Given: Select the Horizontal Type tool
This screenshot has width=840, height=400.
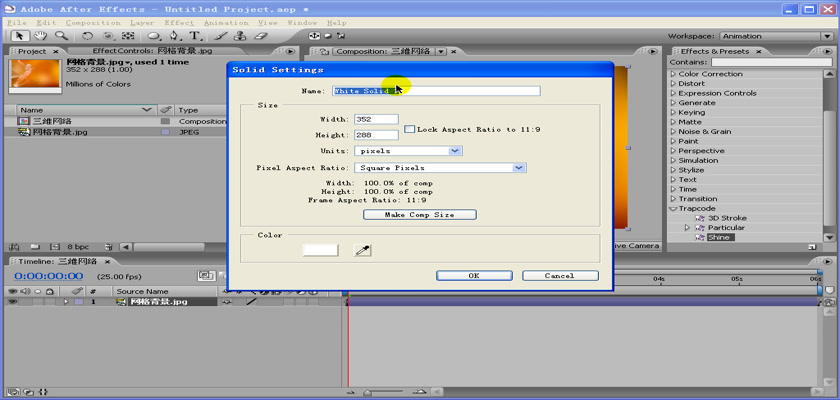Looking at the screenshot, I should click(195, 36).
